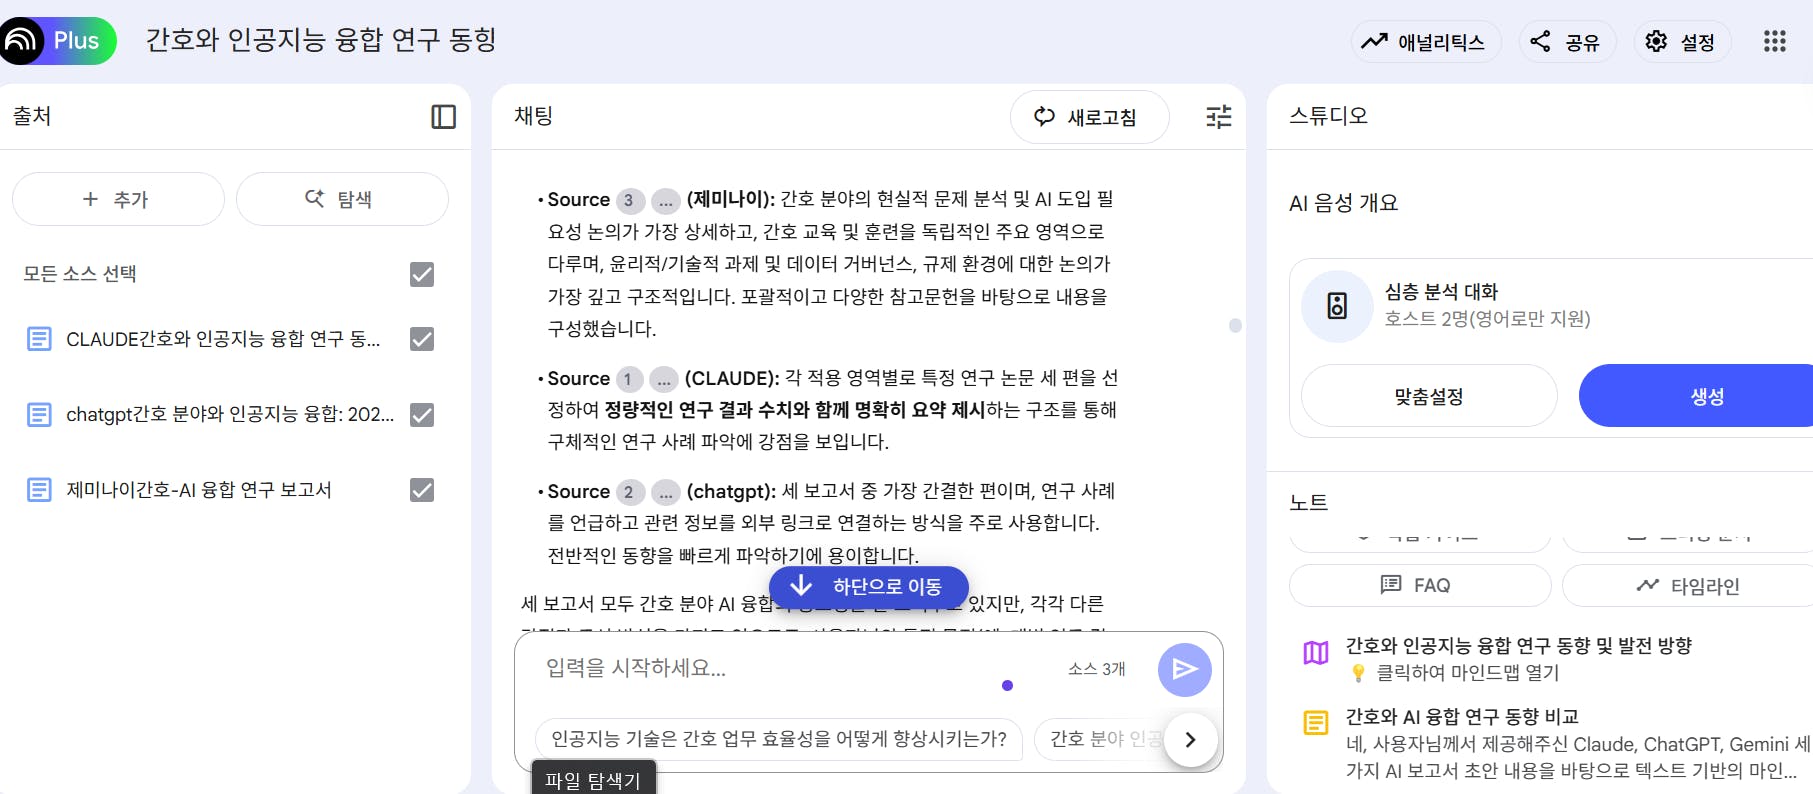
Task: Click citation 3 beside Source (제미나이)
Action: click(629, 200)
